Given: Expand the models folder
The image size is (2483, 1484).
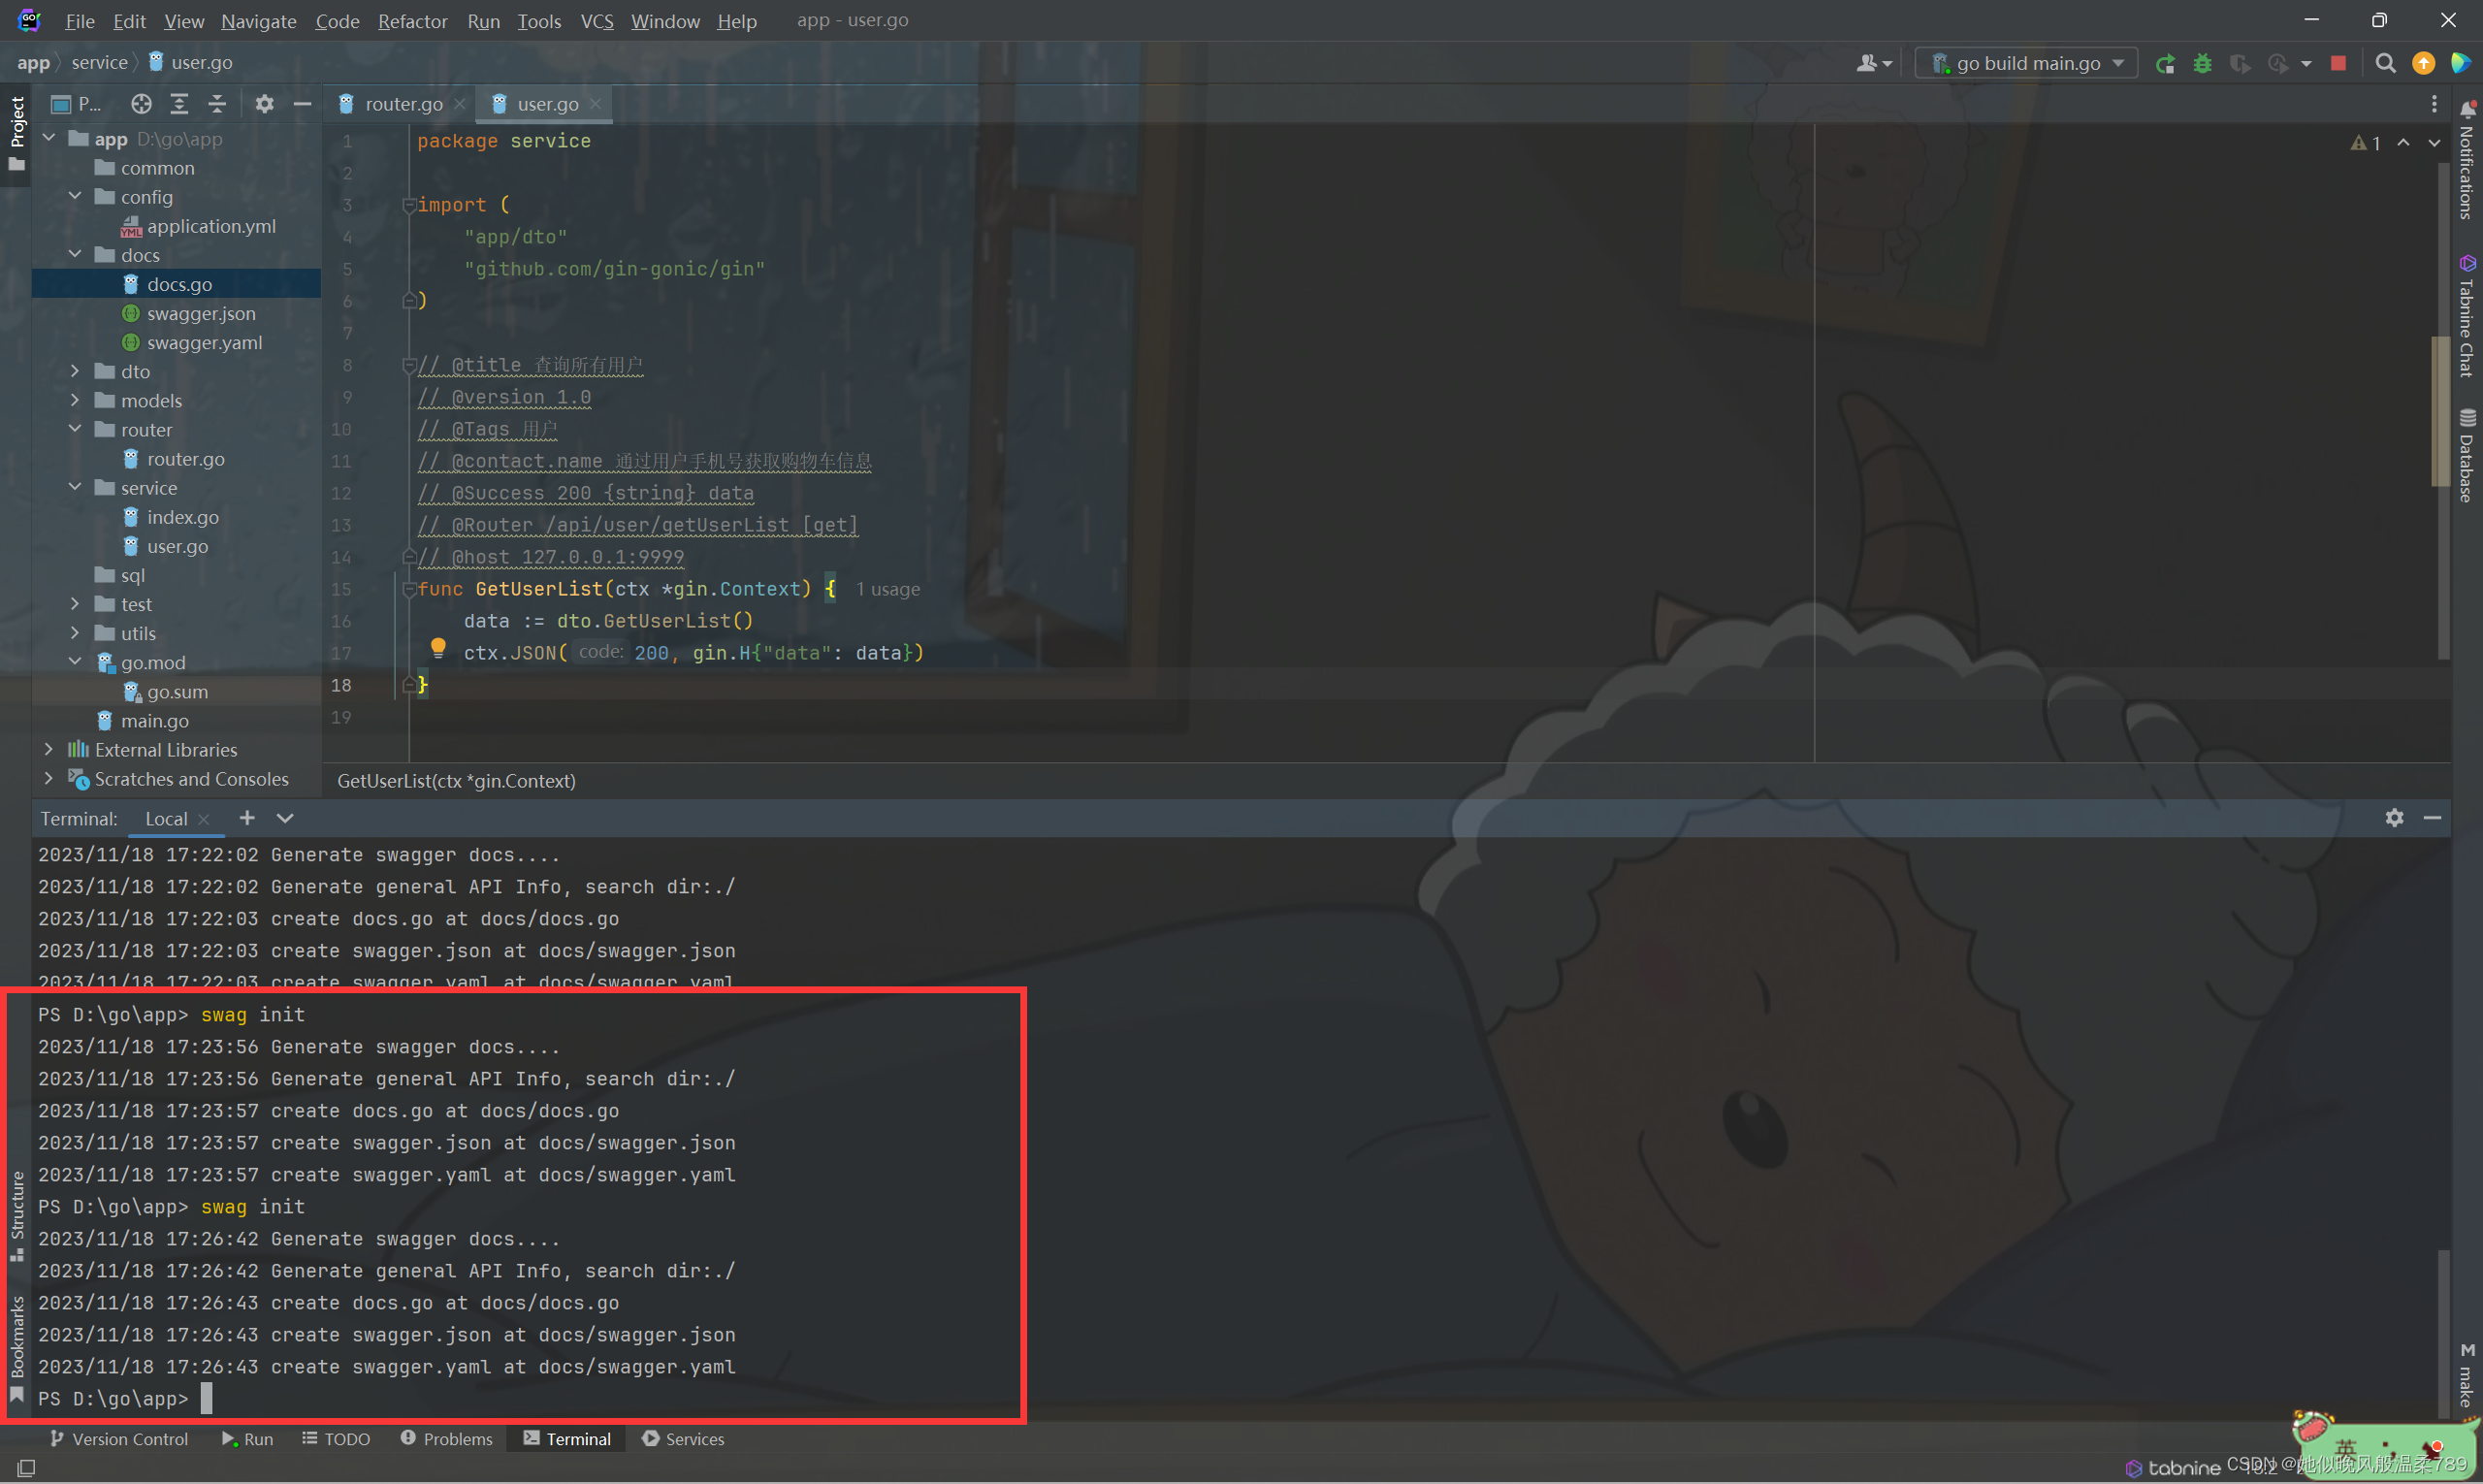Looking at the screenshot, I should pyautogui.click(x=75, y=400).
